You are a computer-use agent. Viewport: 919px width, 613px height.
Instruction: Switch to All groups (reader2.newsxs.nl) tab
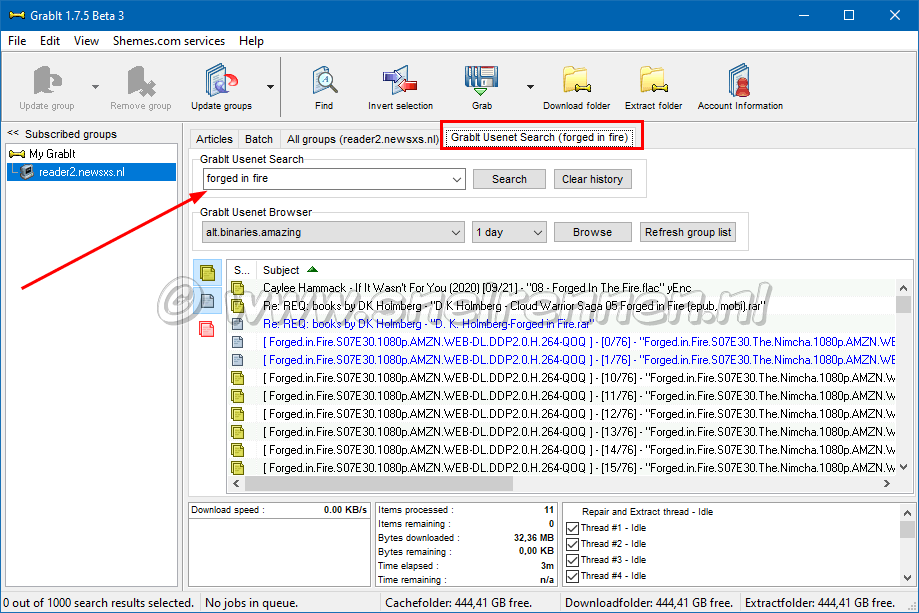[362, 139]
